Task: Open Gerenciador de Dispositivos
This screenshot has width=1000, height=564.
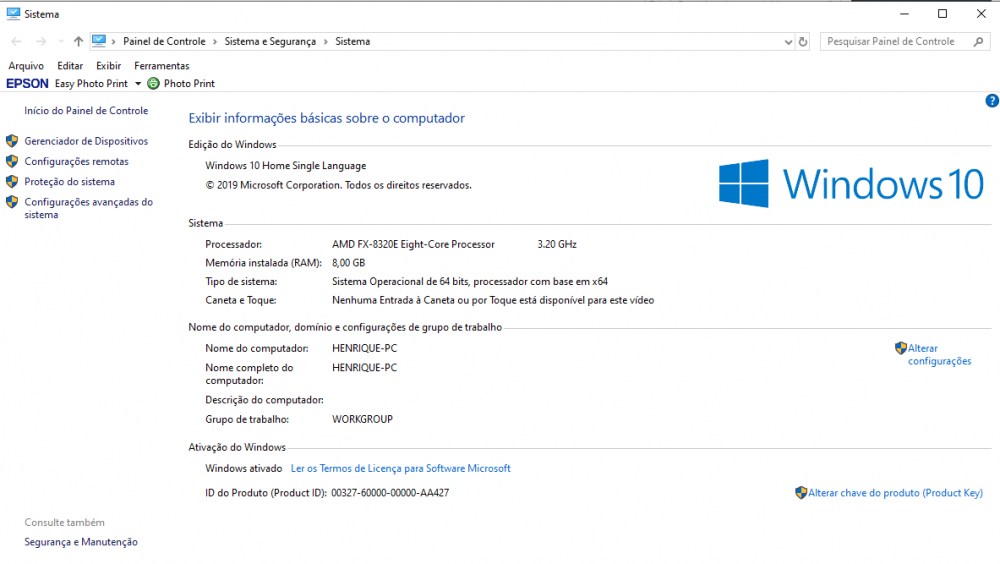Action: (86, 141)
